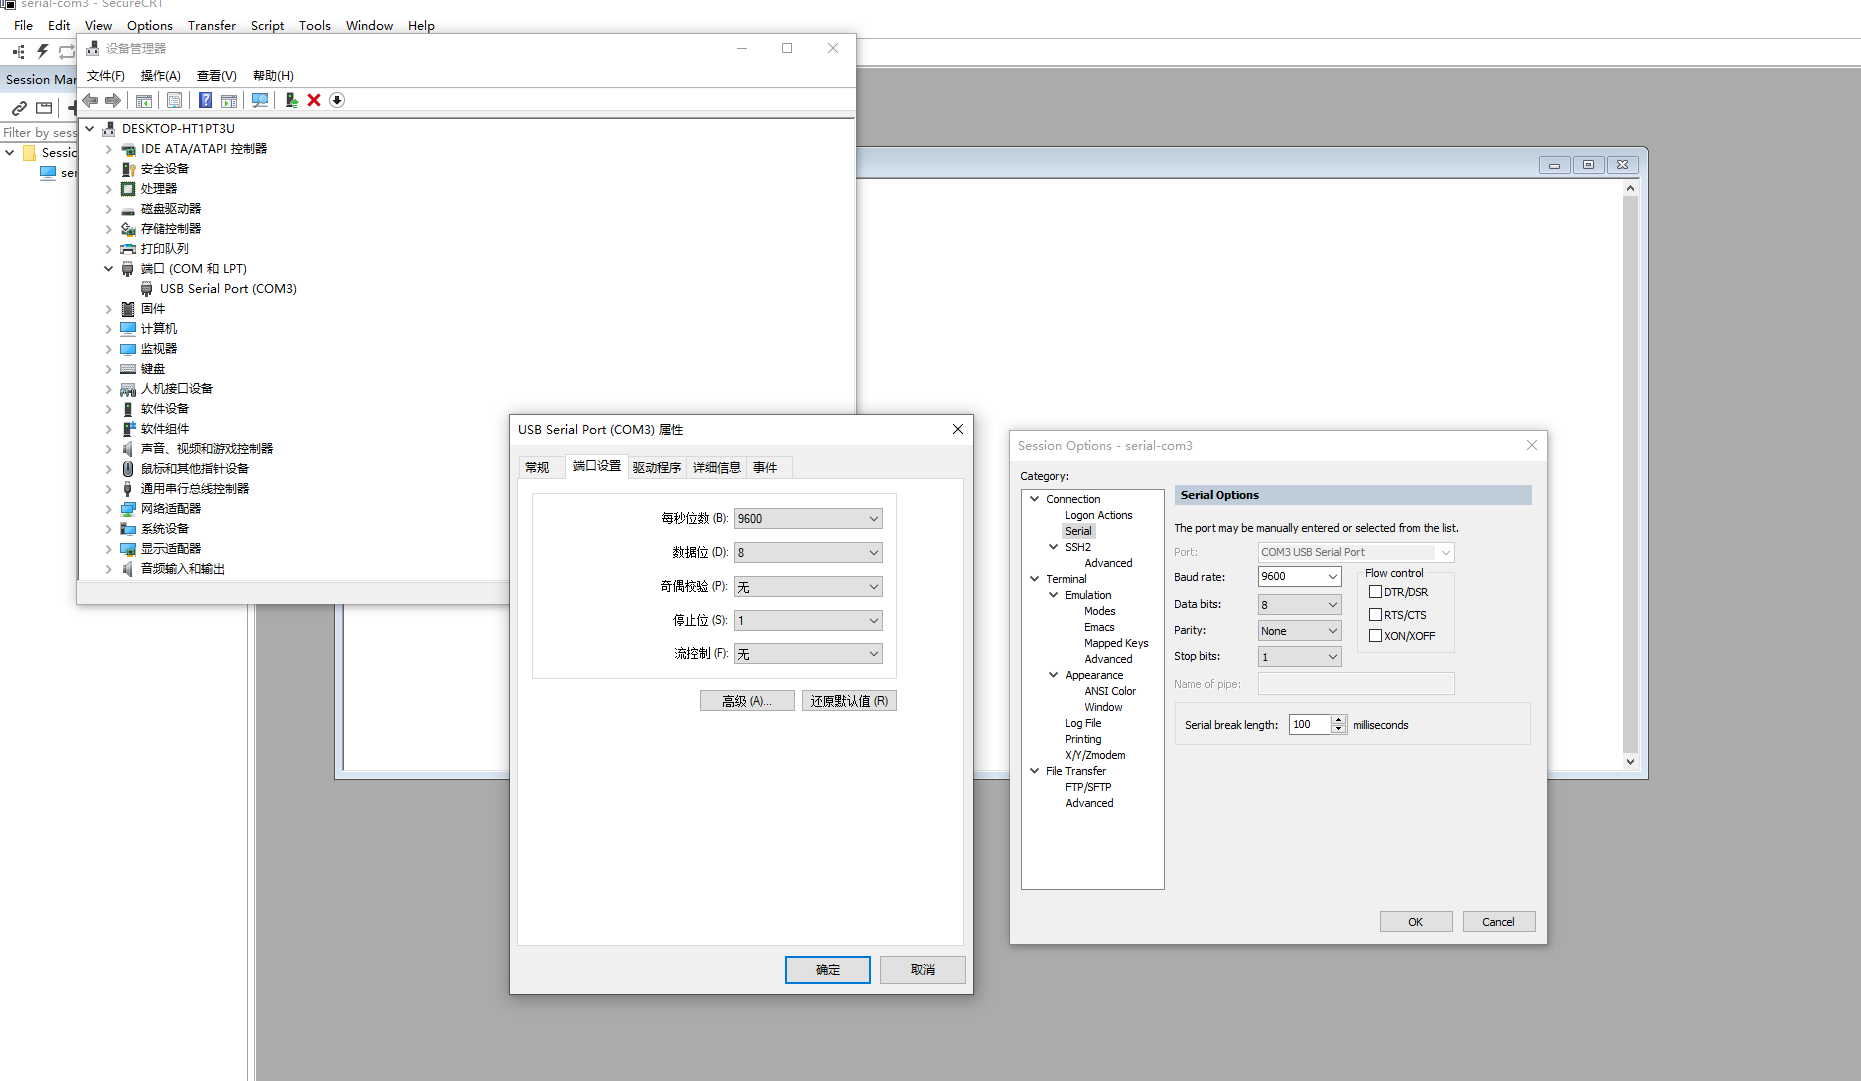Decrease Serial break length with down spinner

(x=1339, y=729)
